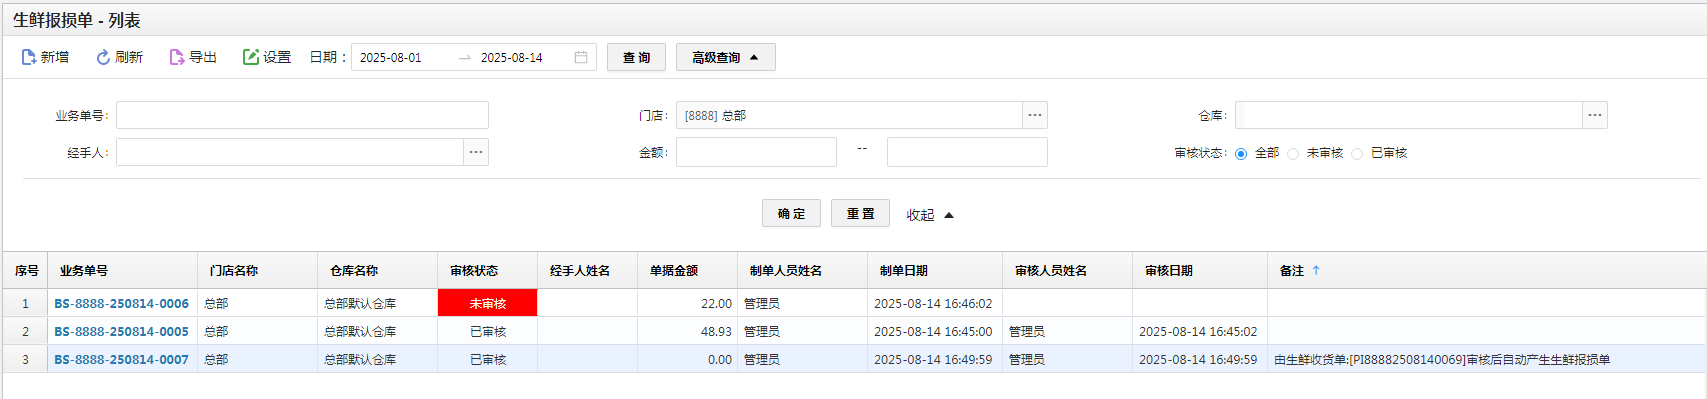Open order BS-8888-250814-0007
1707x399 pixels.
point(121,359)
